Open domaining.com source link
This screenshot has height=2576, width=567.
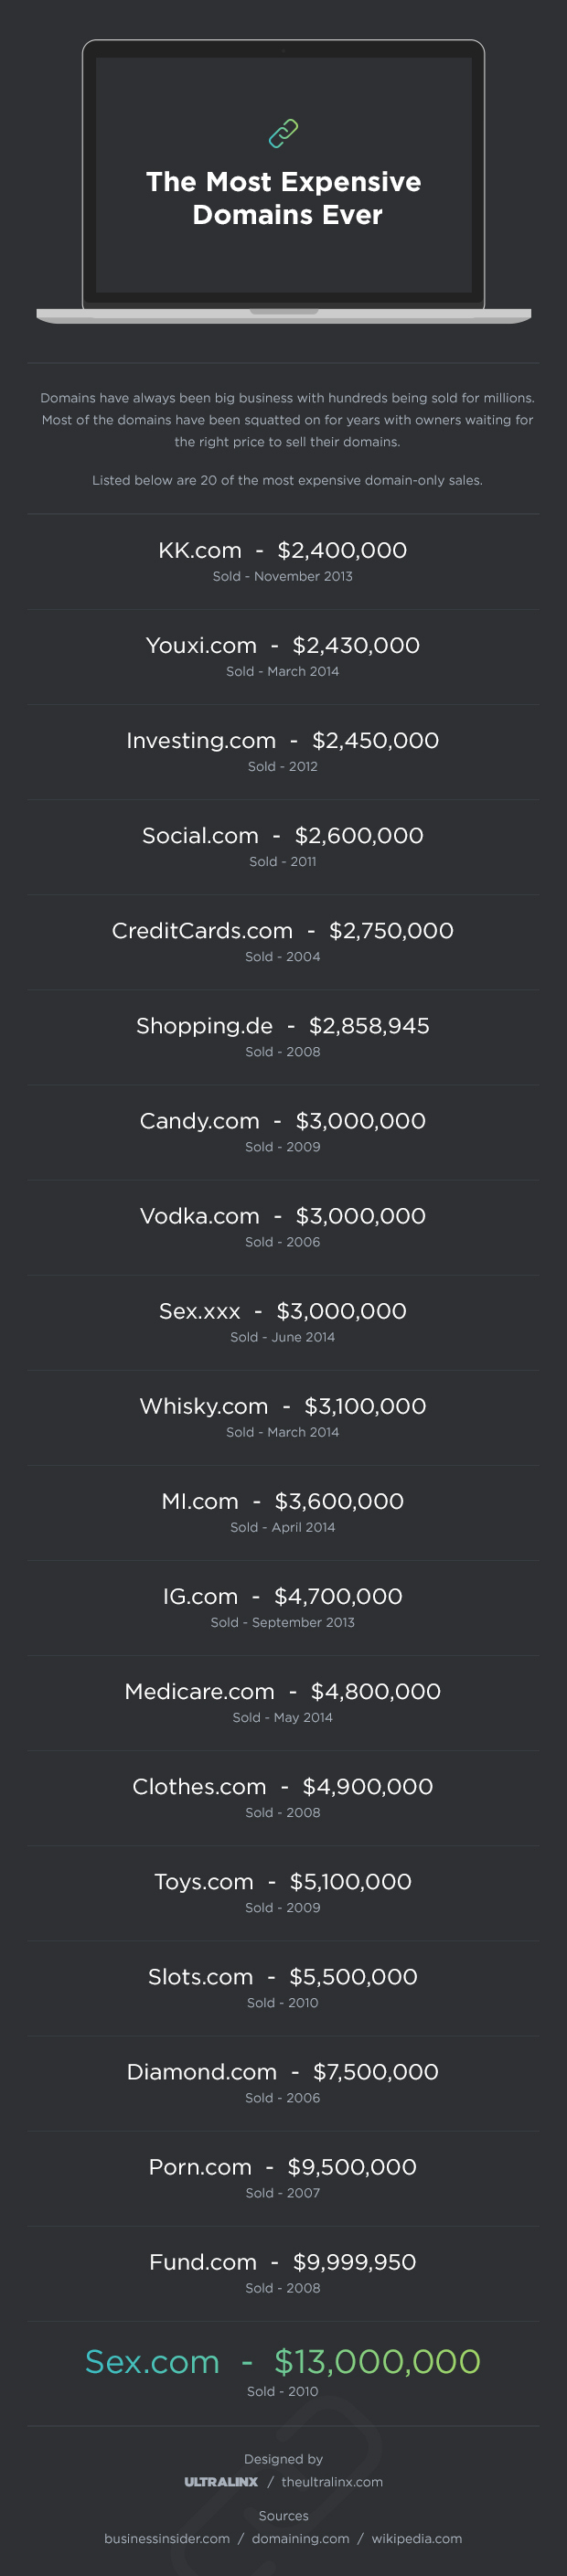coord(300,2538)
